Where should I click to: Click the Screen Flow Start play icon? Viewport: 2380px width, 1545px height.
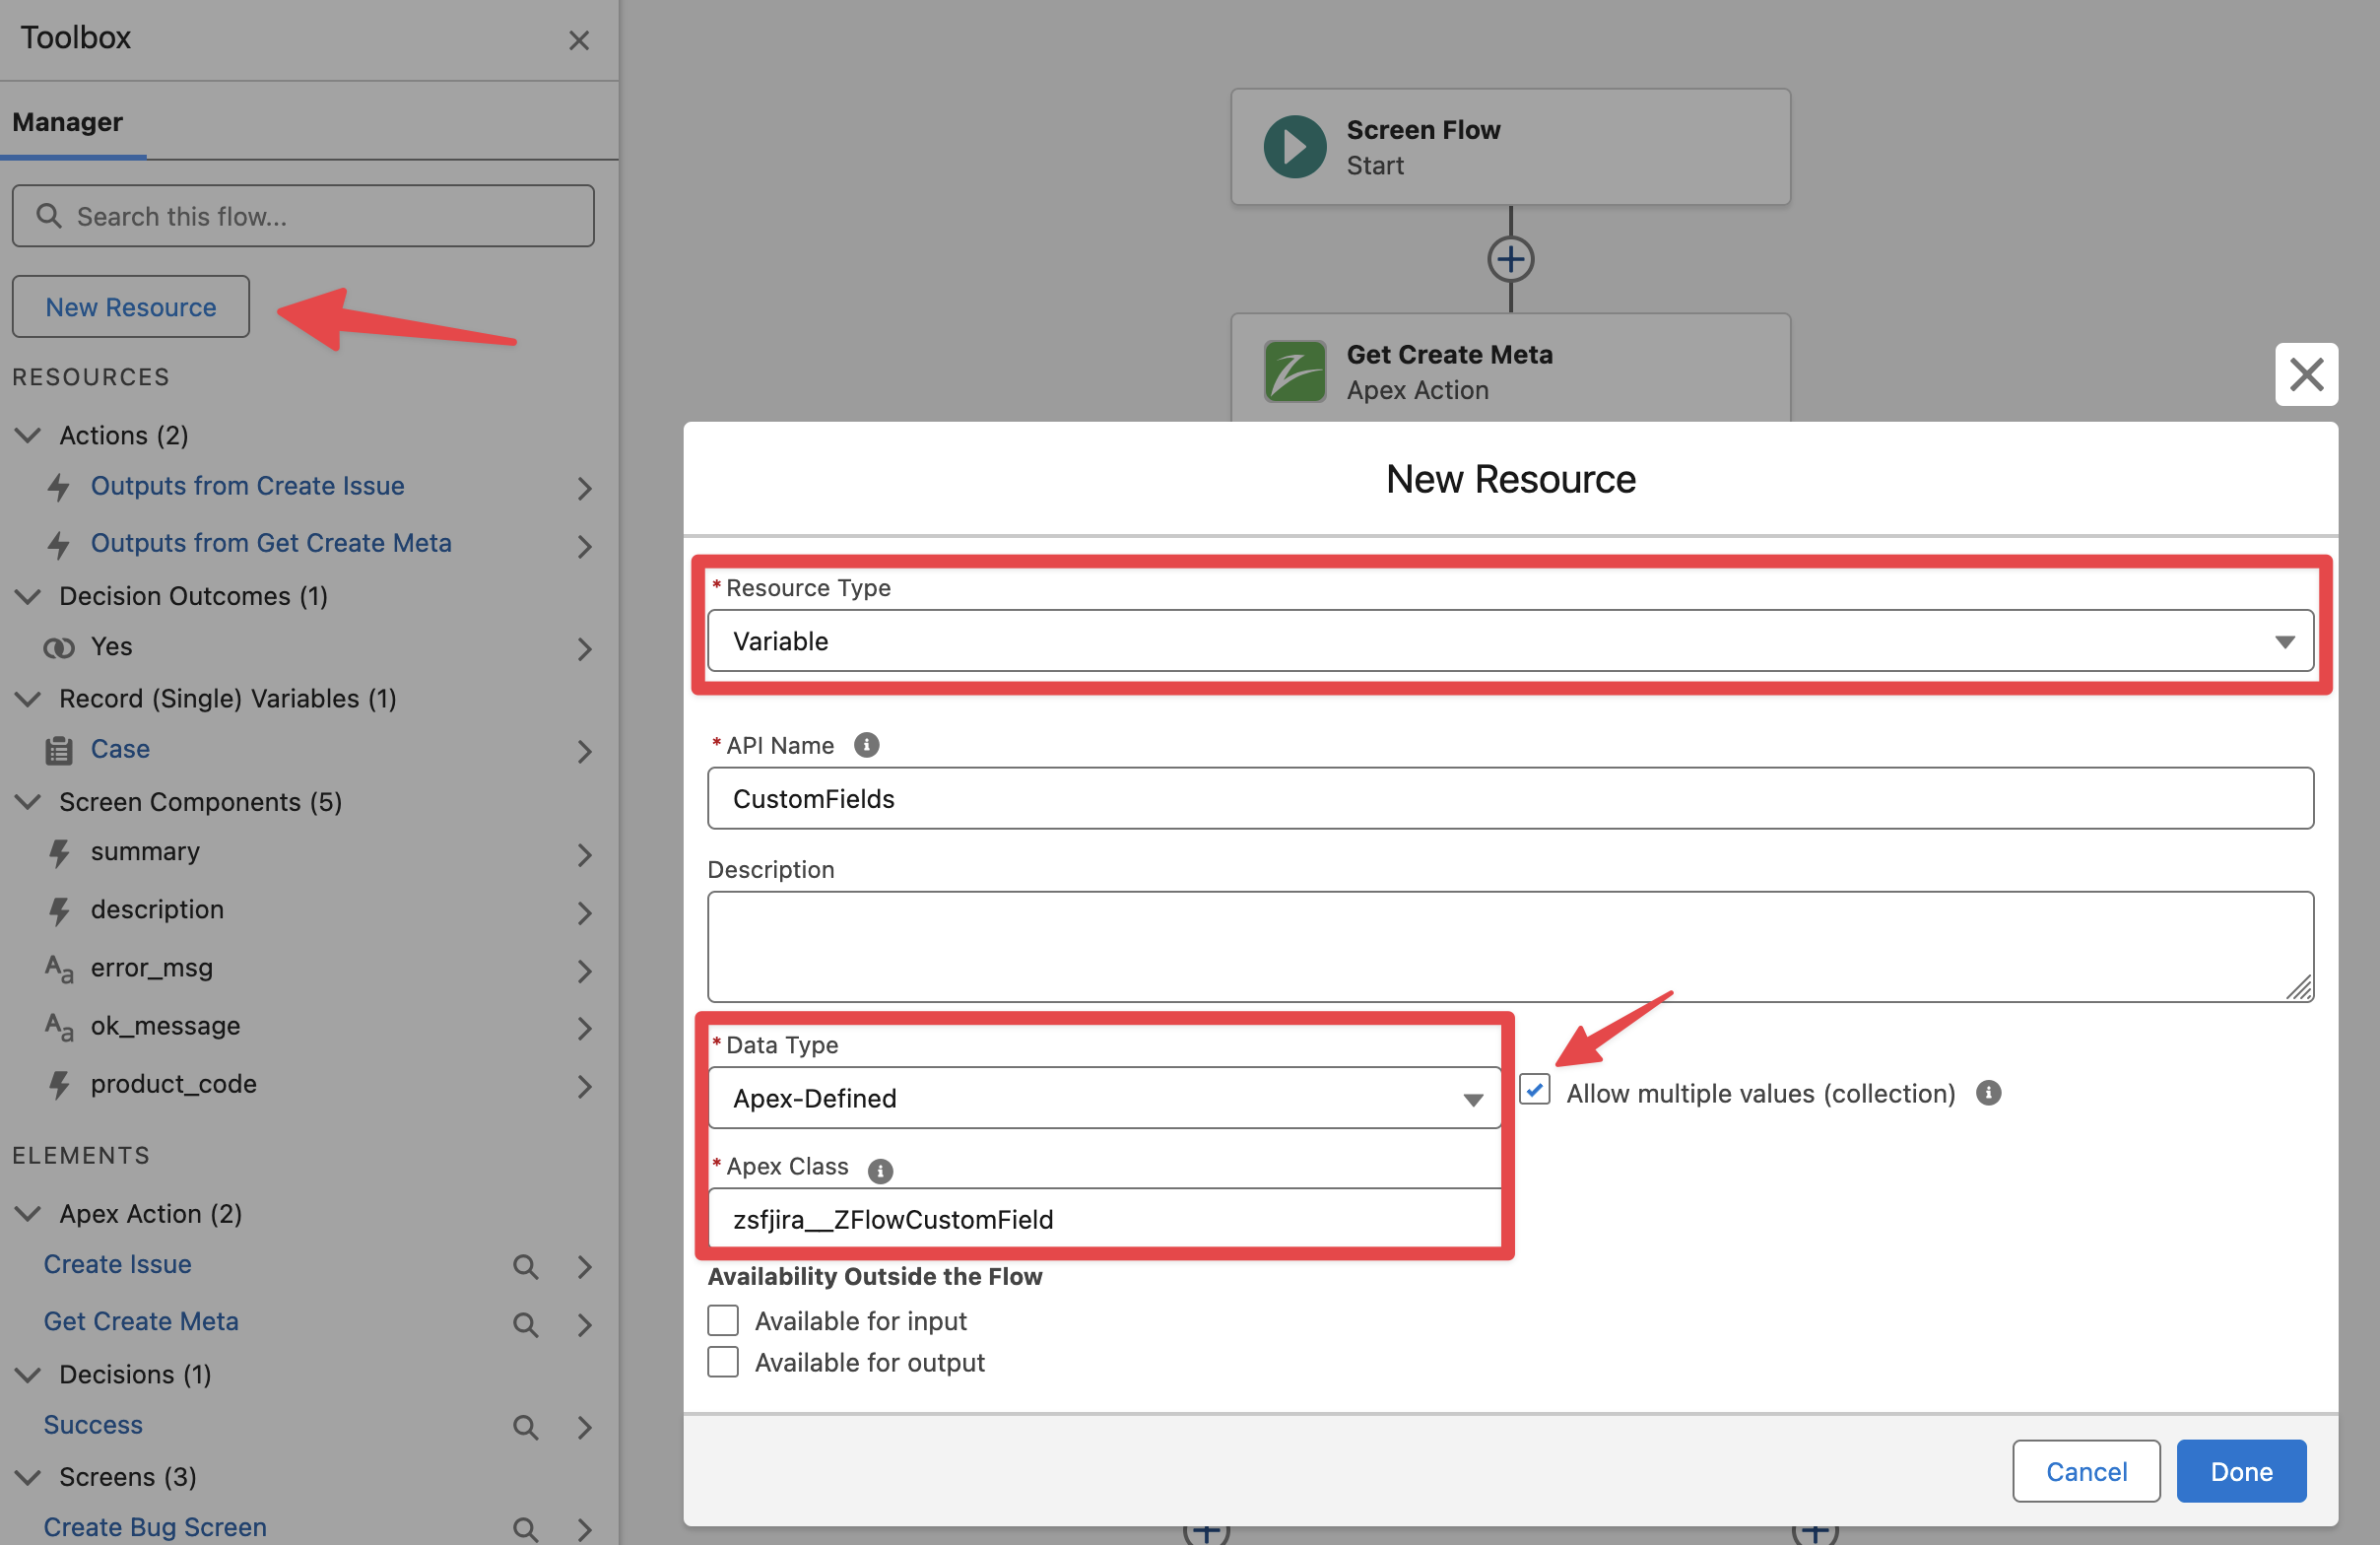point(1294,147)
